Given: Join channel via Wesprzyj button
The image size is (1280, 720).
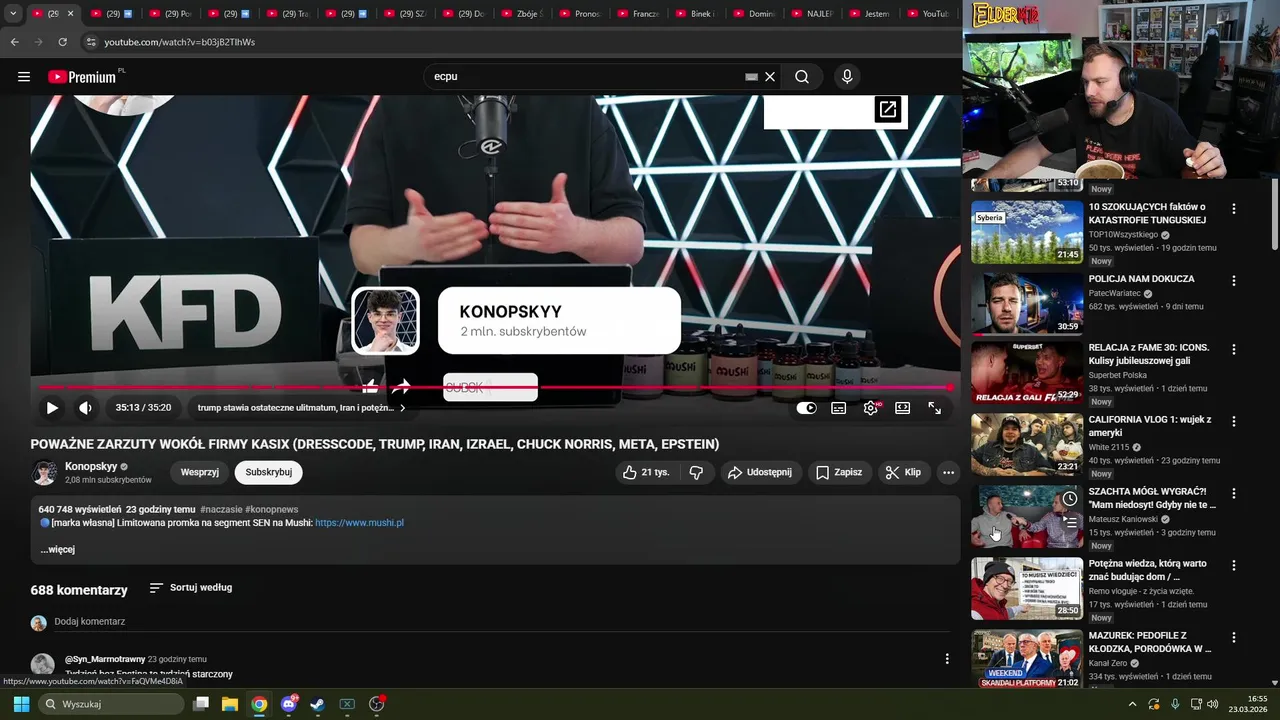Looking at the screenshot, I should [200, 472].
